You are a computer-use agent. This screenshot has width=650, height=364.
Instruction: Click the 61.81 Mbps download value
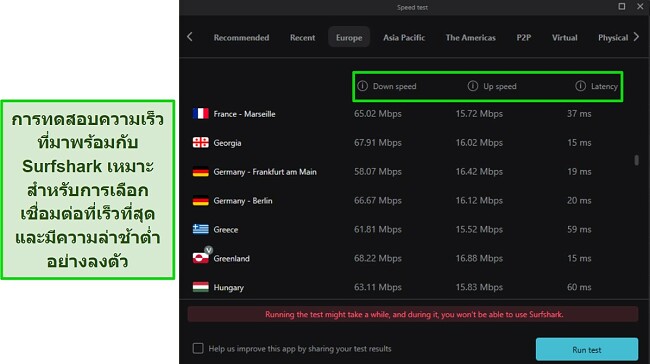coord(378,229)
